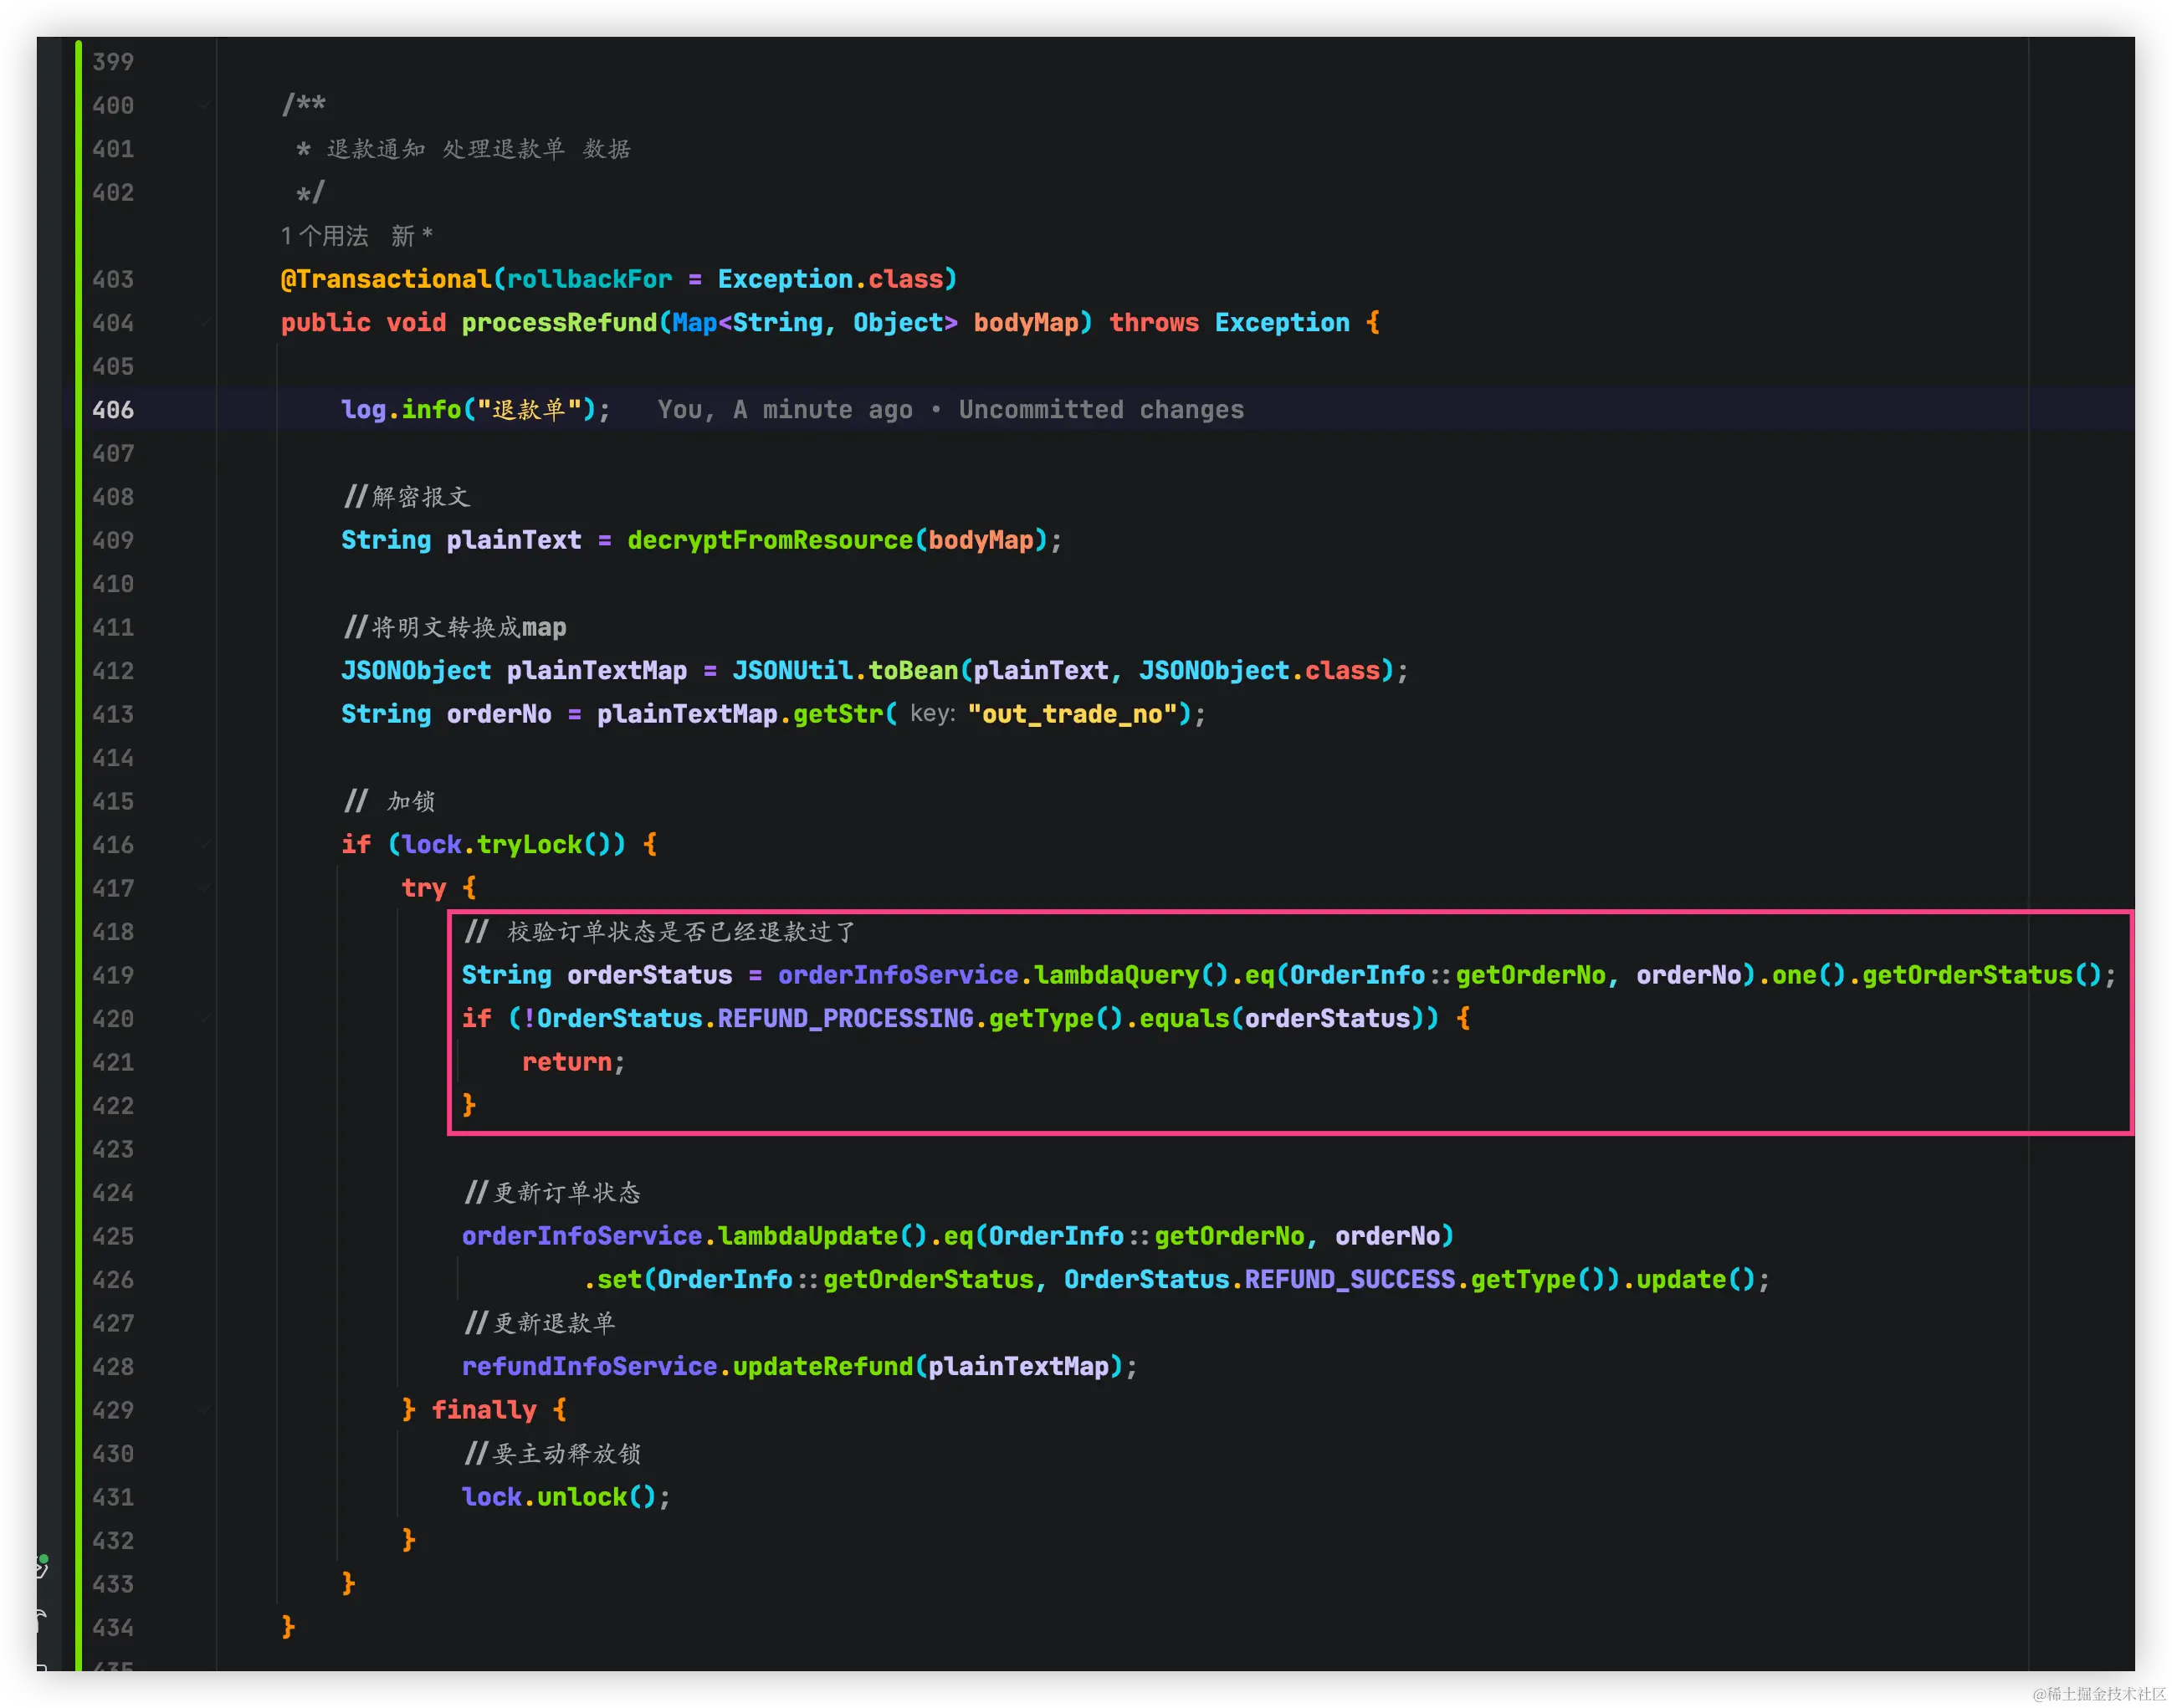This screenshot has width=2172, height=1708.
Task: Click the bottom-most sidebar icon in left strip
Action: pyautogui.click(x=42, y=1666)
